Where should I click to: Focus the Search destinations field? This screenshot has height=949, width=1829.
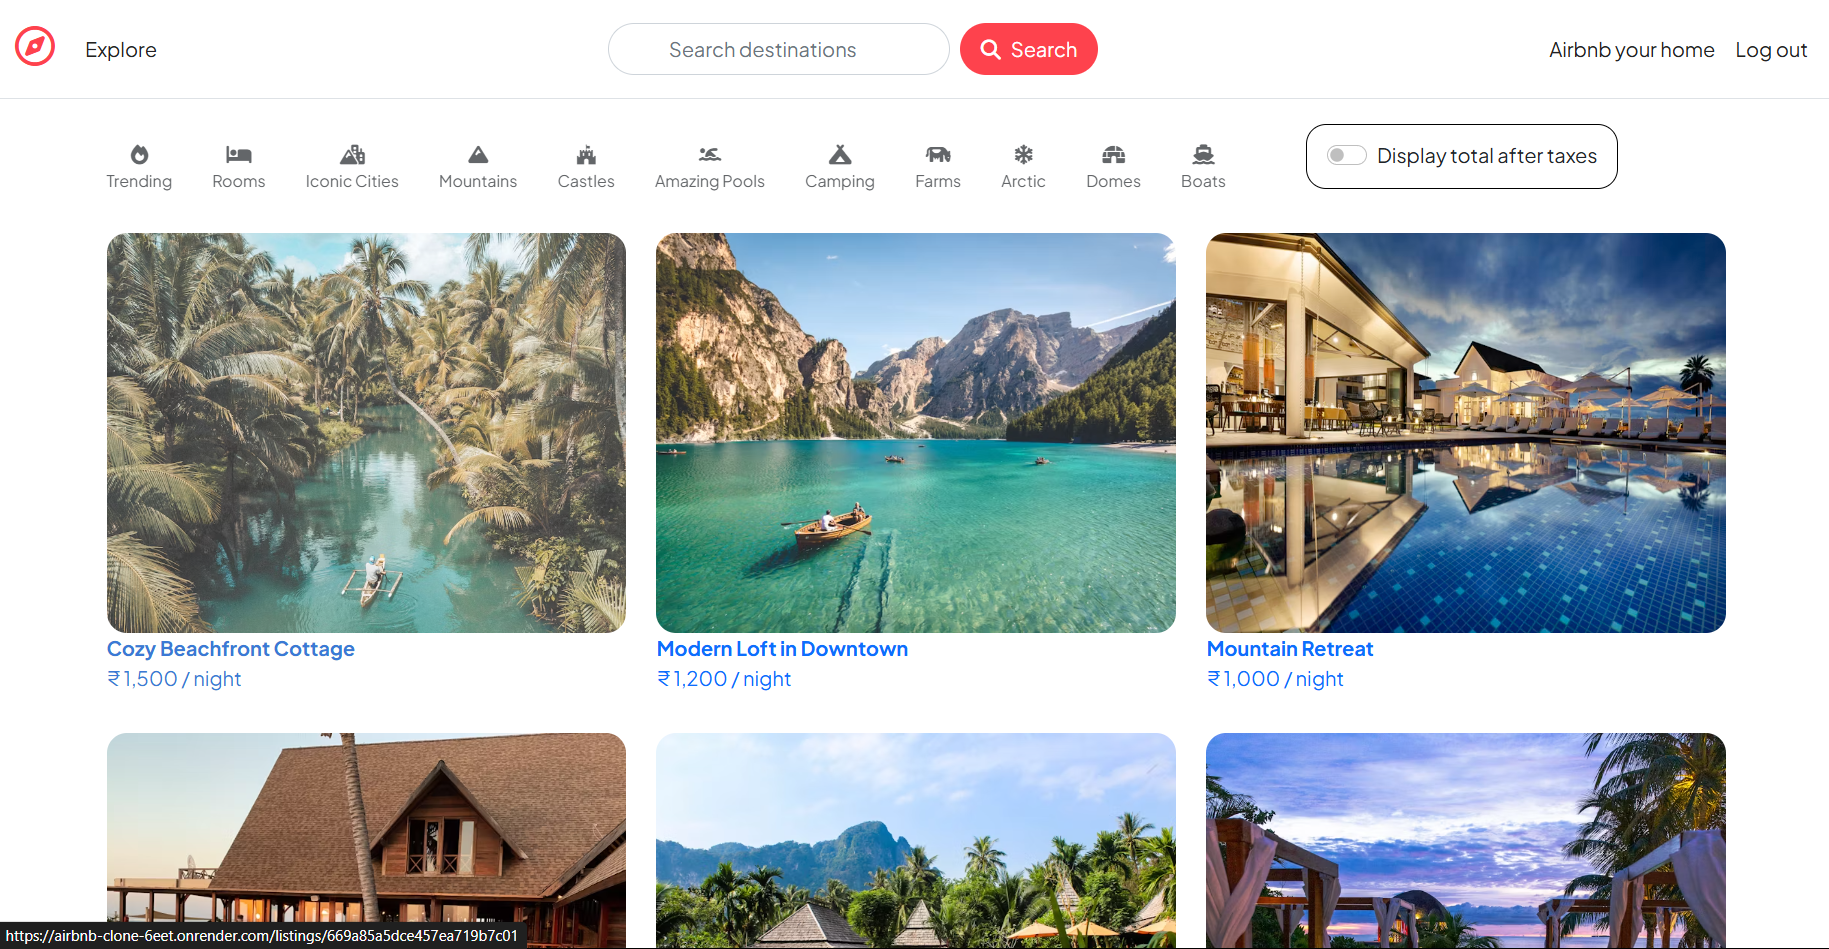pyautogui.click(x=779, y=49)
